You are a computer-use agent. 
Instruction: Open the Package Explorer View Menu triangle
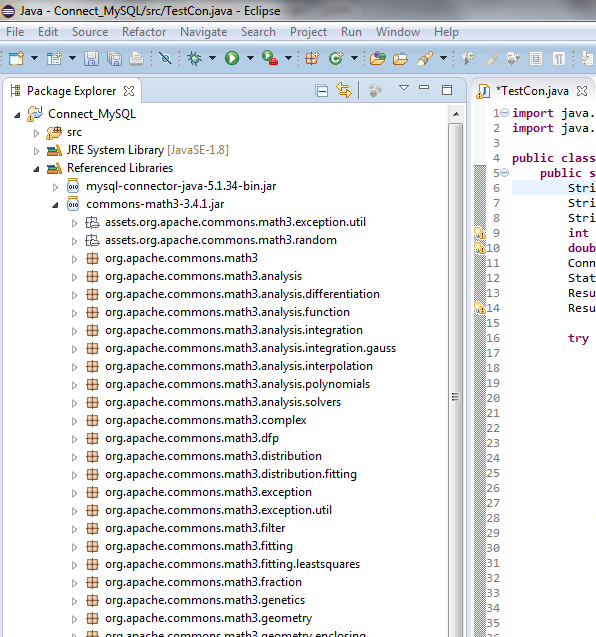(404, 88)
